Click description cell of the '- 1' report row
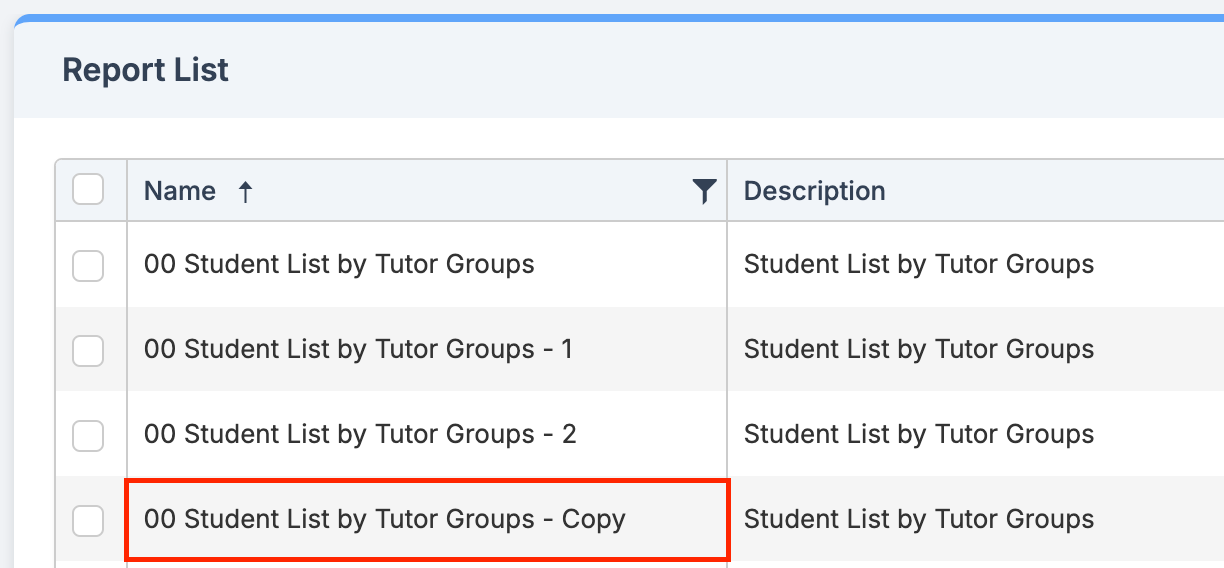The height and width of the screenshot is (568, 1224). pos(976,349)
